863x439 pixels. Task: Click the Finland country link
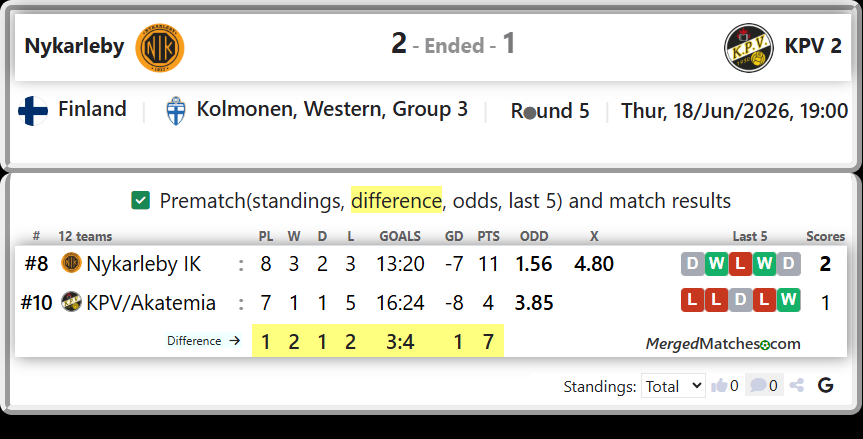[x=92, y=109]
